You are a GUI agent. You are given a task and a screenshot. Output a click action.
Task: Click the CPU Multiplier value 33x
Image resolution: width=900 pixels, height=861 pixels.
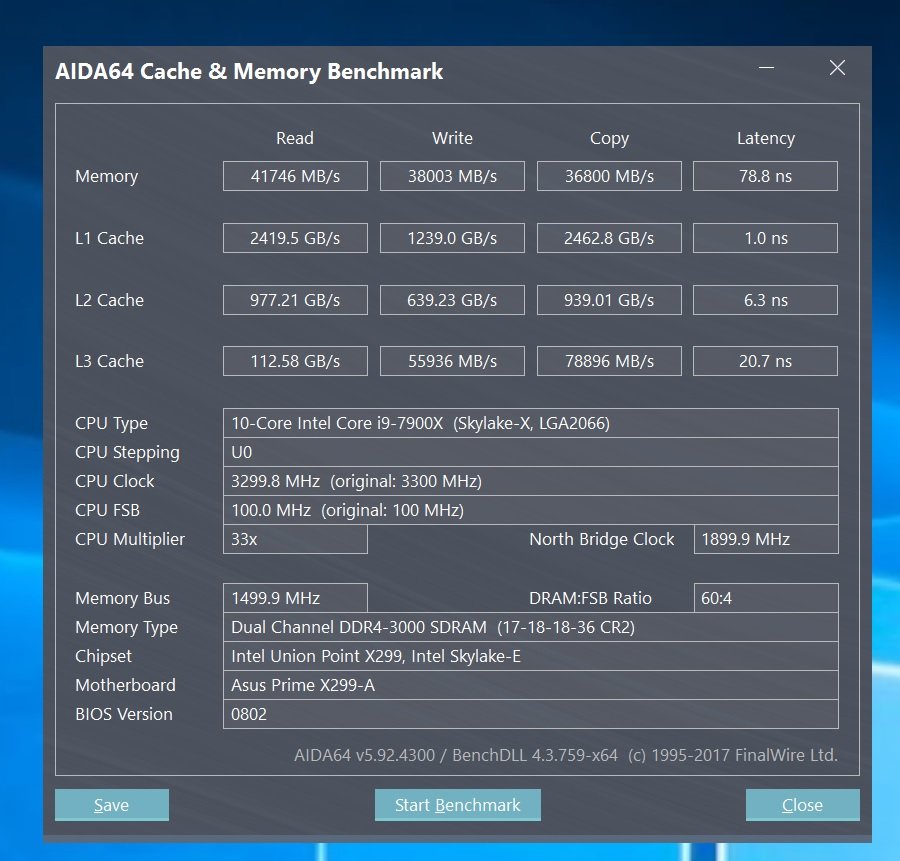pos(295,539)
